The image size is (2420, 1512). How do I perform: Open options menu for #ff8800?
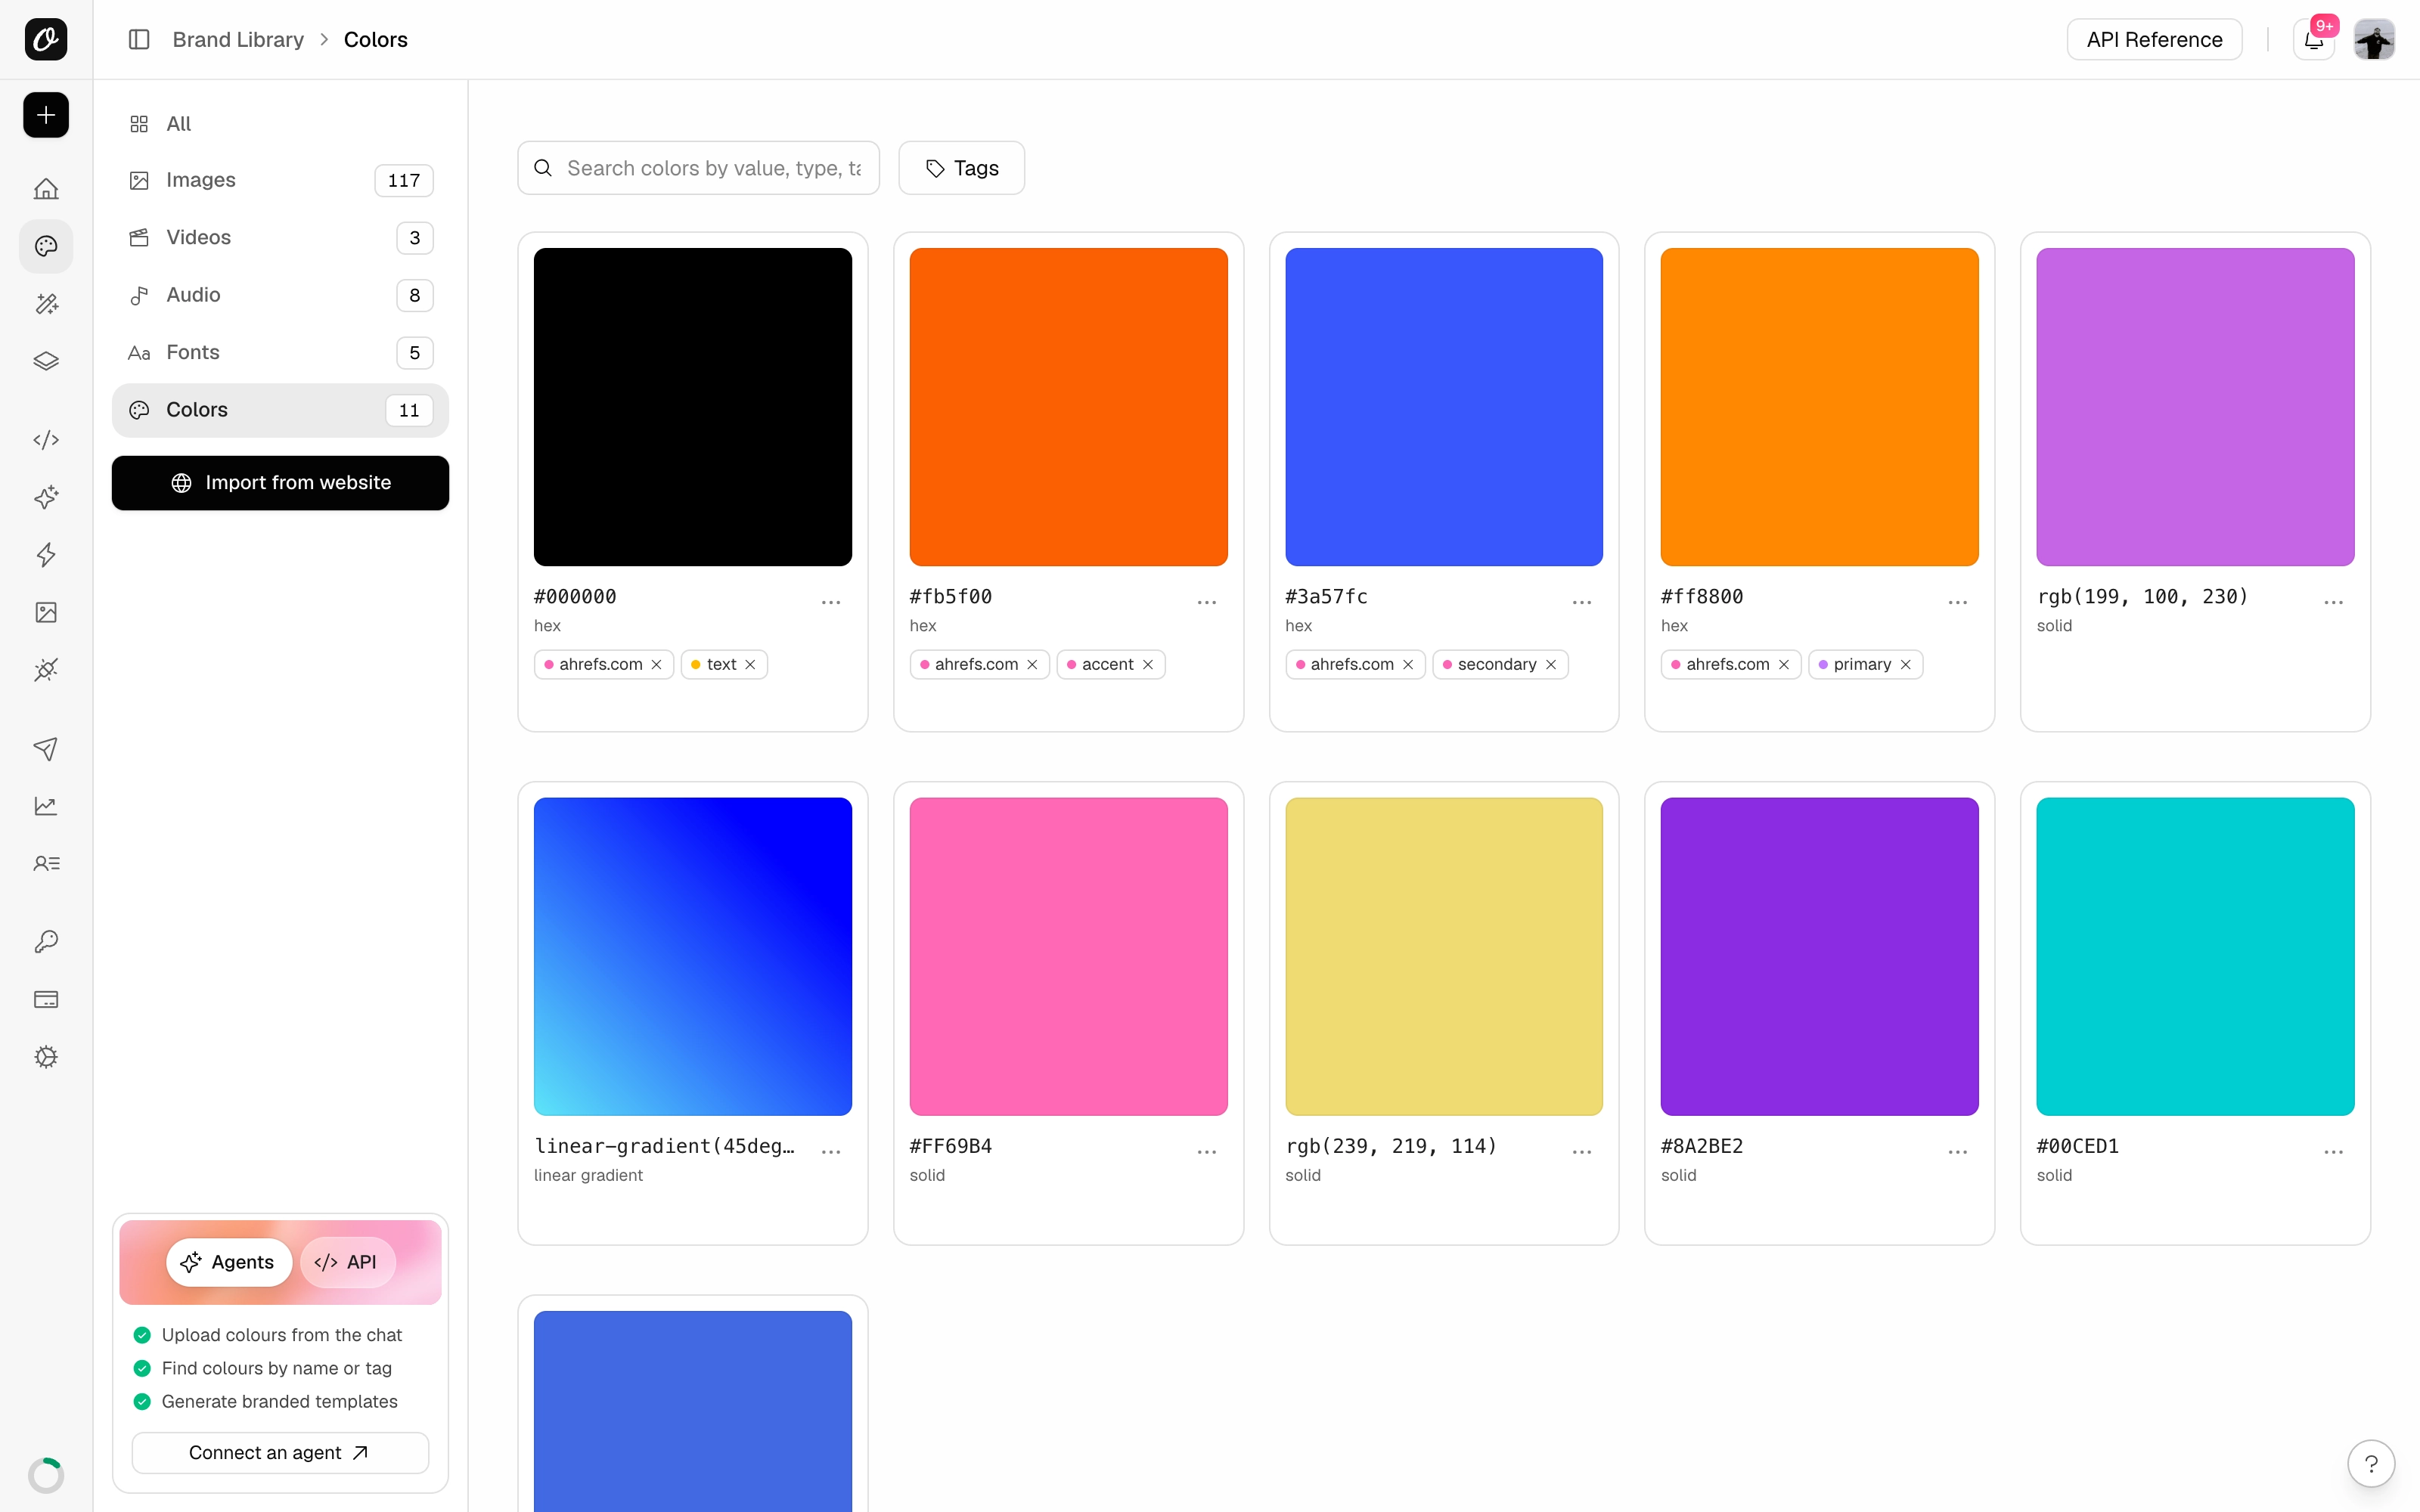tap(1958, 602)
